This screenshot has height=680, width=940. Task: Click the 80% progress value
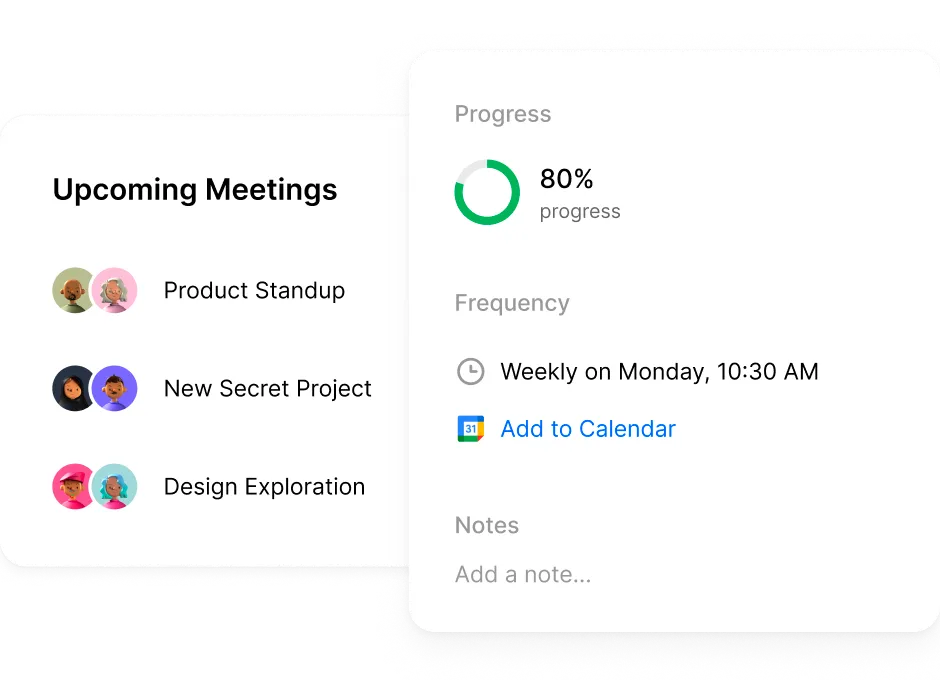coord(567,179)
